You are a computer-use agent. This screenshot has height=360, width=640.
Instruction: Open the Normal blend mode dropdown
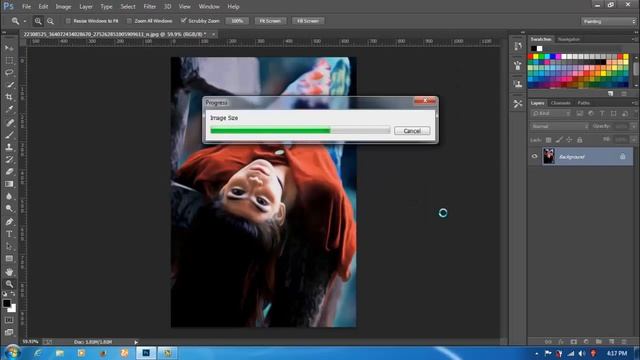[560, 127]
